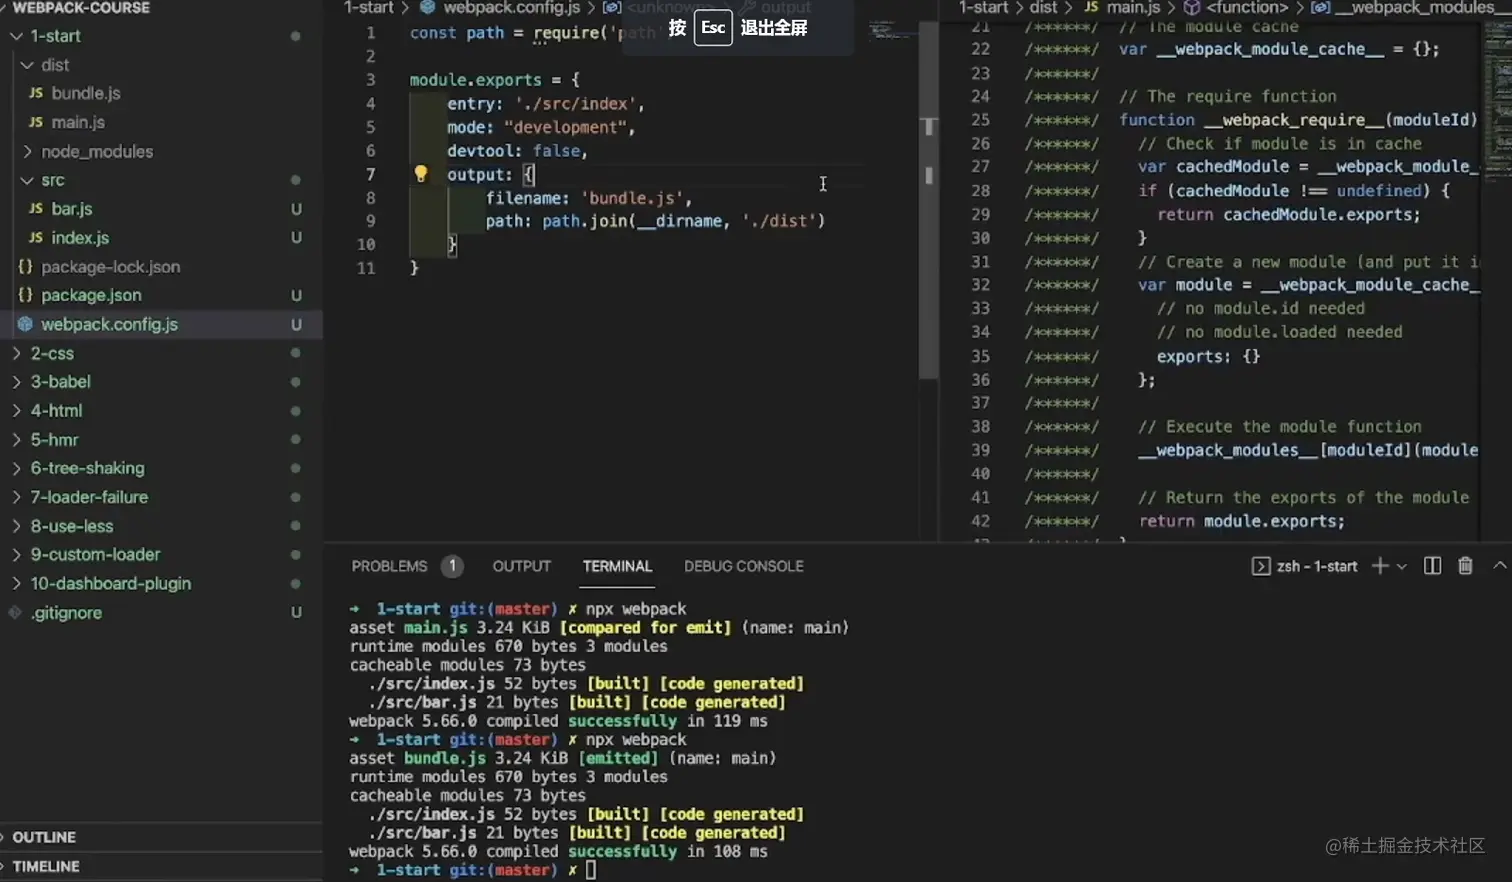This screenshot has width=1512, height=882.
Task: Expand the 5-hmr folder chevron
Action: [16, 440]
